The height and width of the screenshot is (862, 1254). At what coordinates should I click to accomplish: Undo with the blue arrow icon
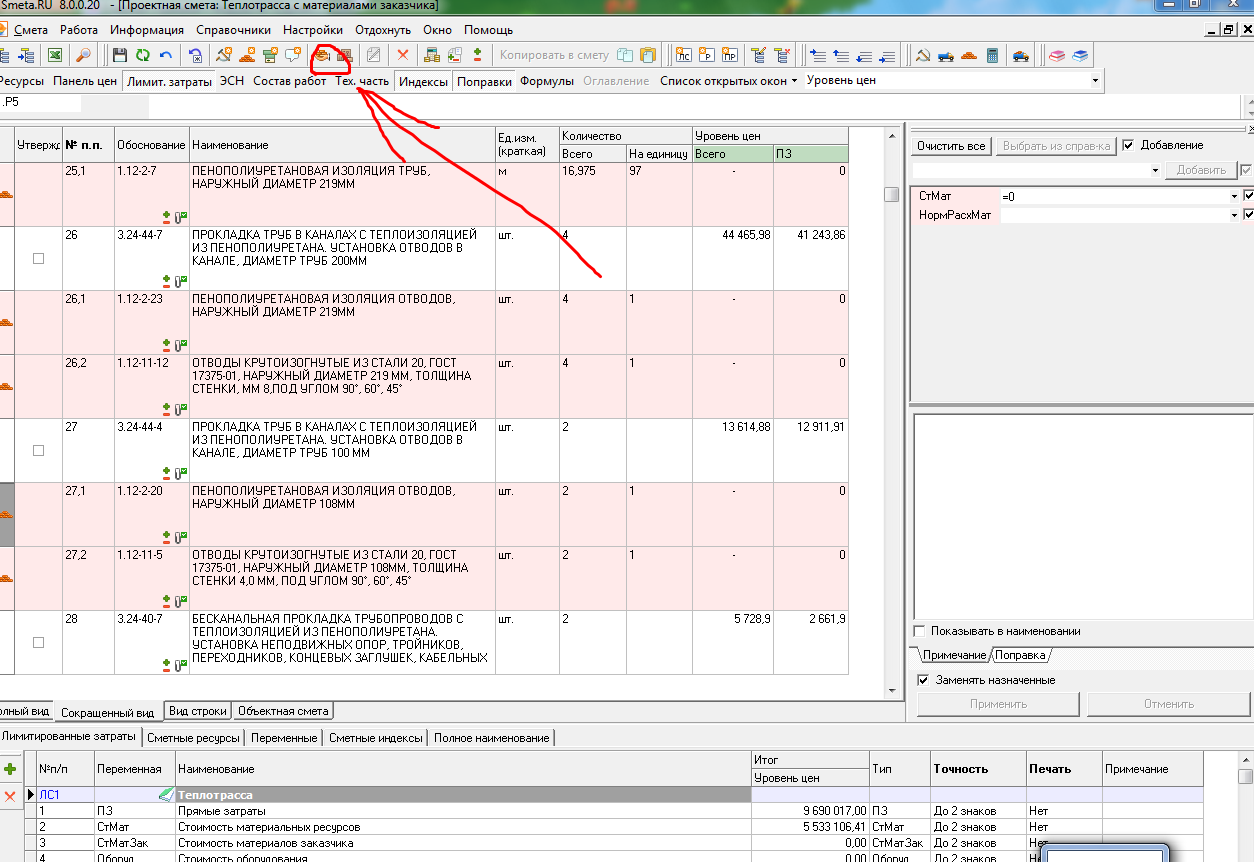click(x=166, y=55)
